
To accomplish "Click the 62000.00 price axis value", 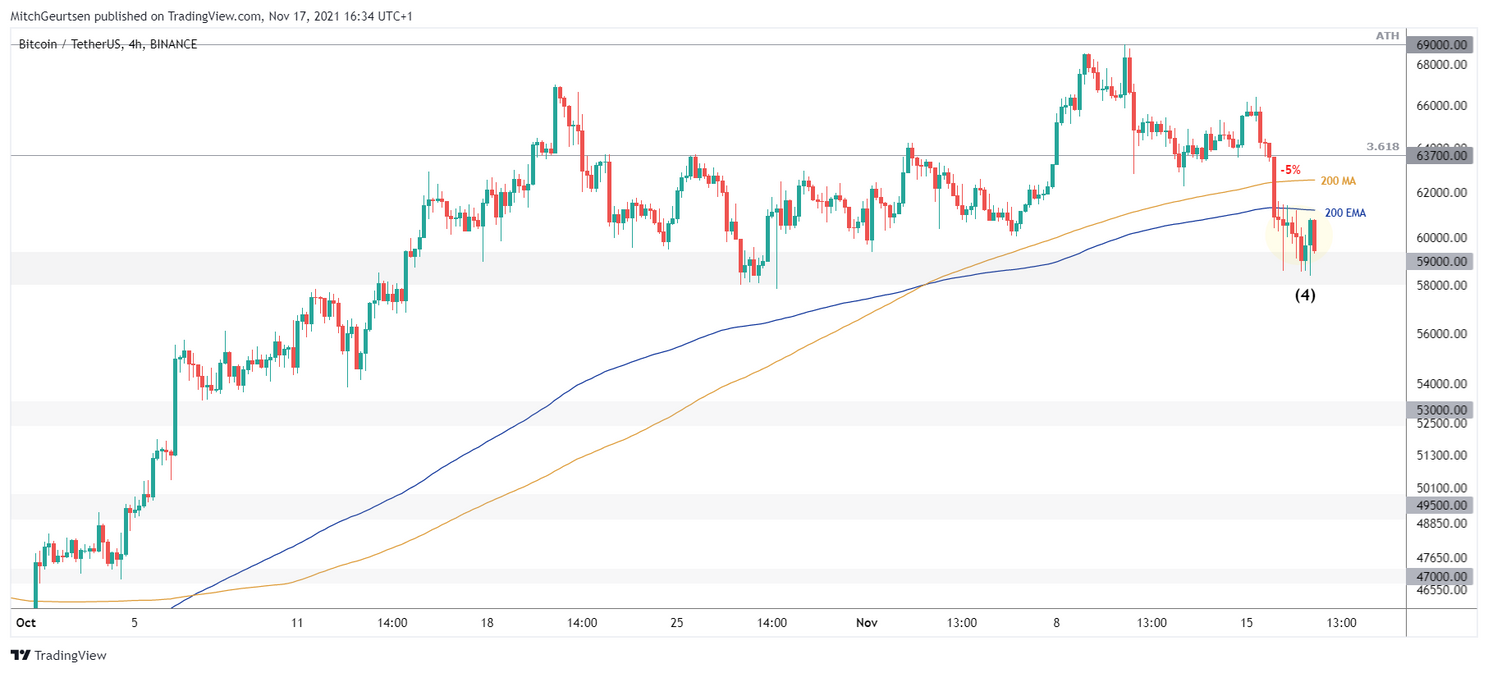I will pos(1441,193).
